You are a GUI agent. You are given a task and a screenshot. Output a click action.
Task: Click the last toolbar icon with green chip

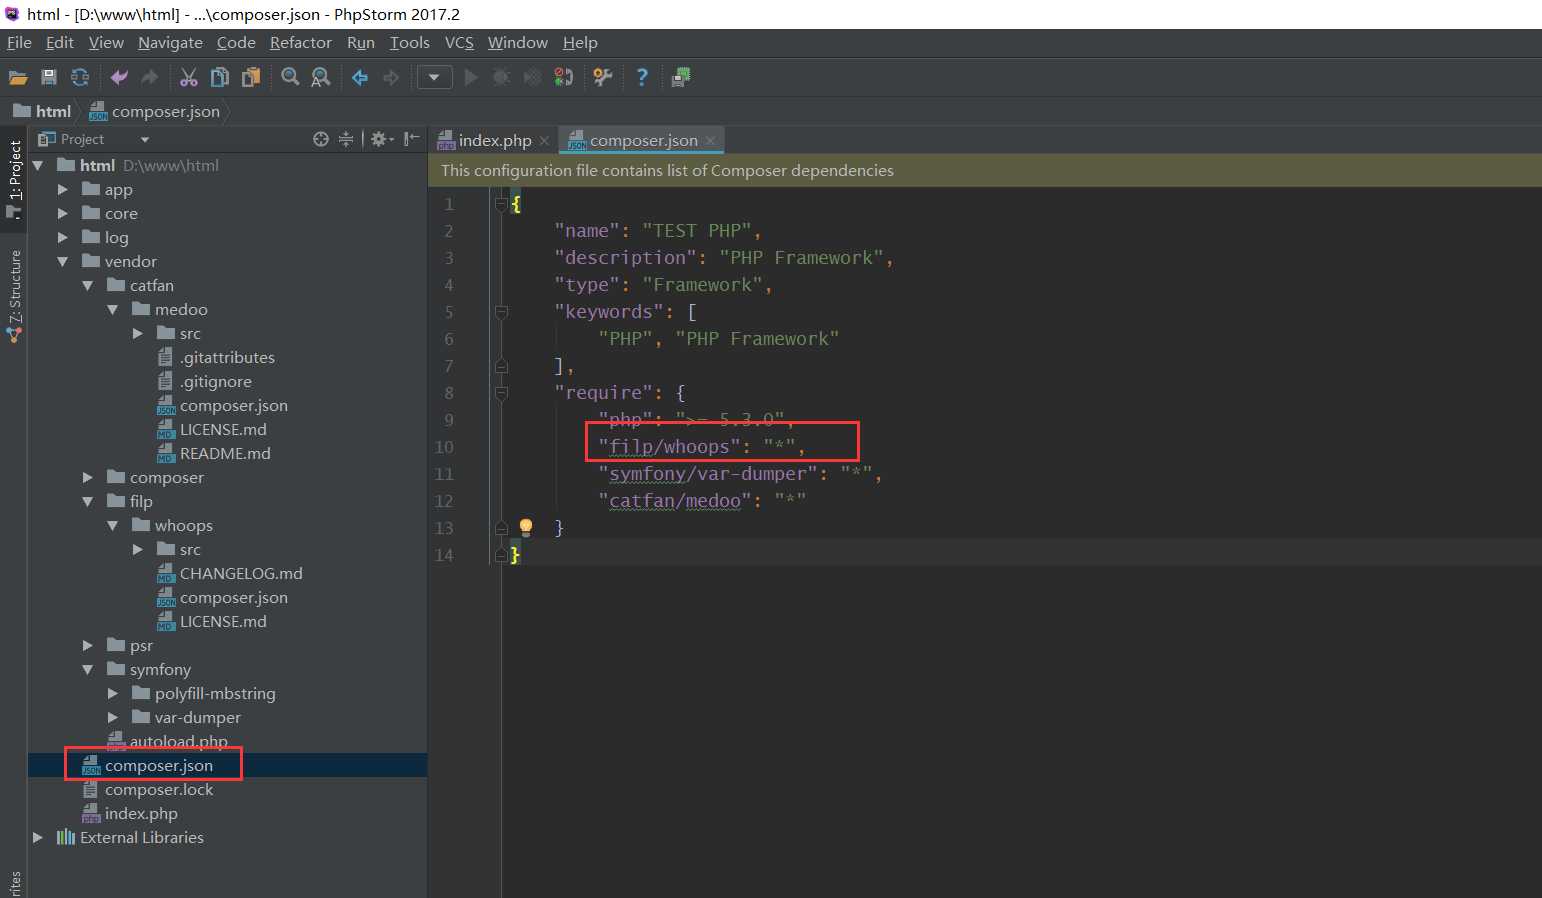coord(681,77)
